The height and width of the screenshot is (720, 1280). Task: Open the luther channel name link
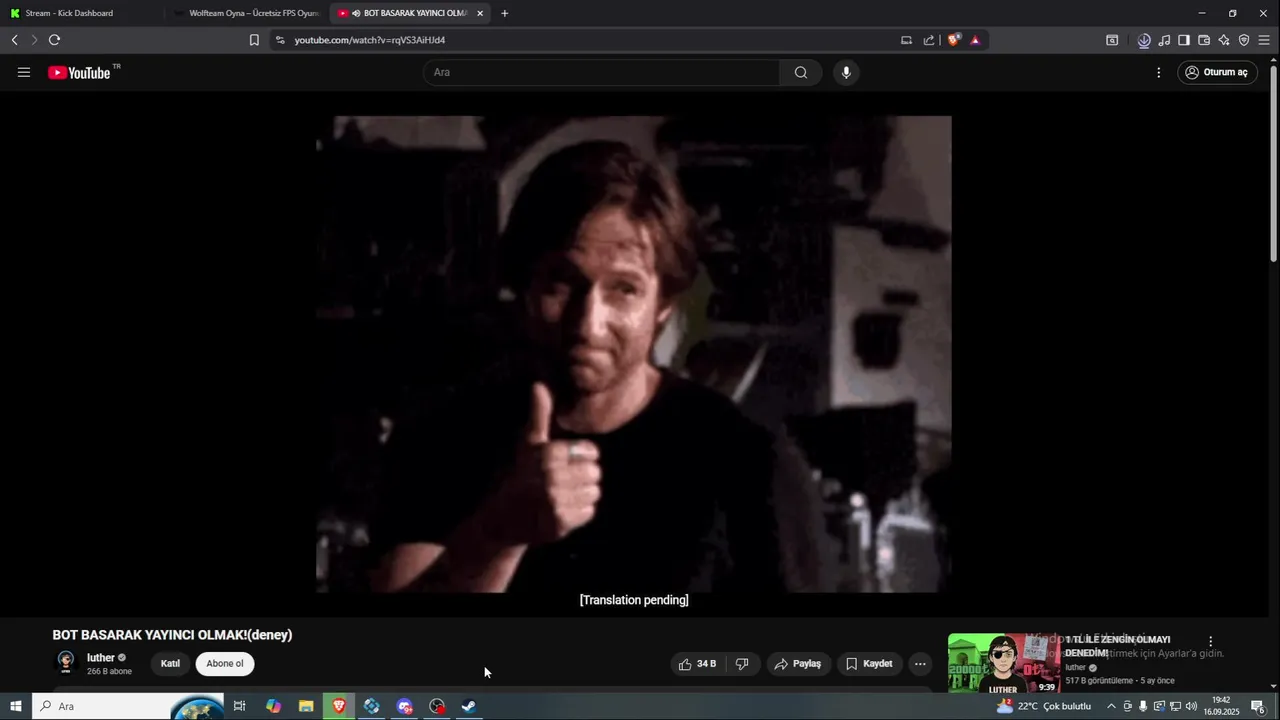[x=101, y=657]
